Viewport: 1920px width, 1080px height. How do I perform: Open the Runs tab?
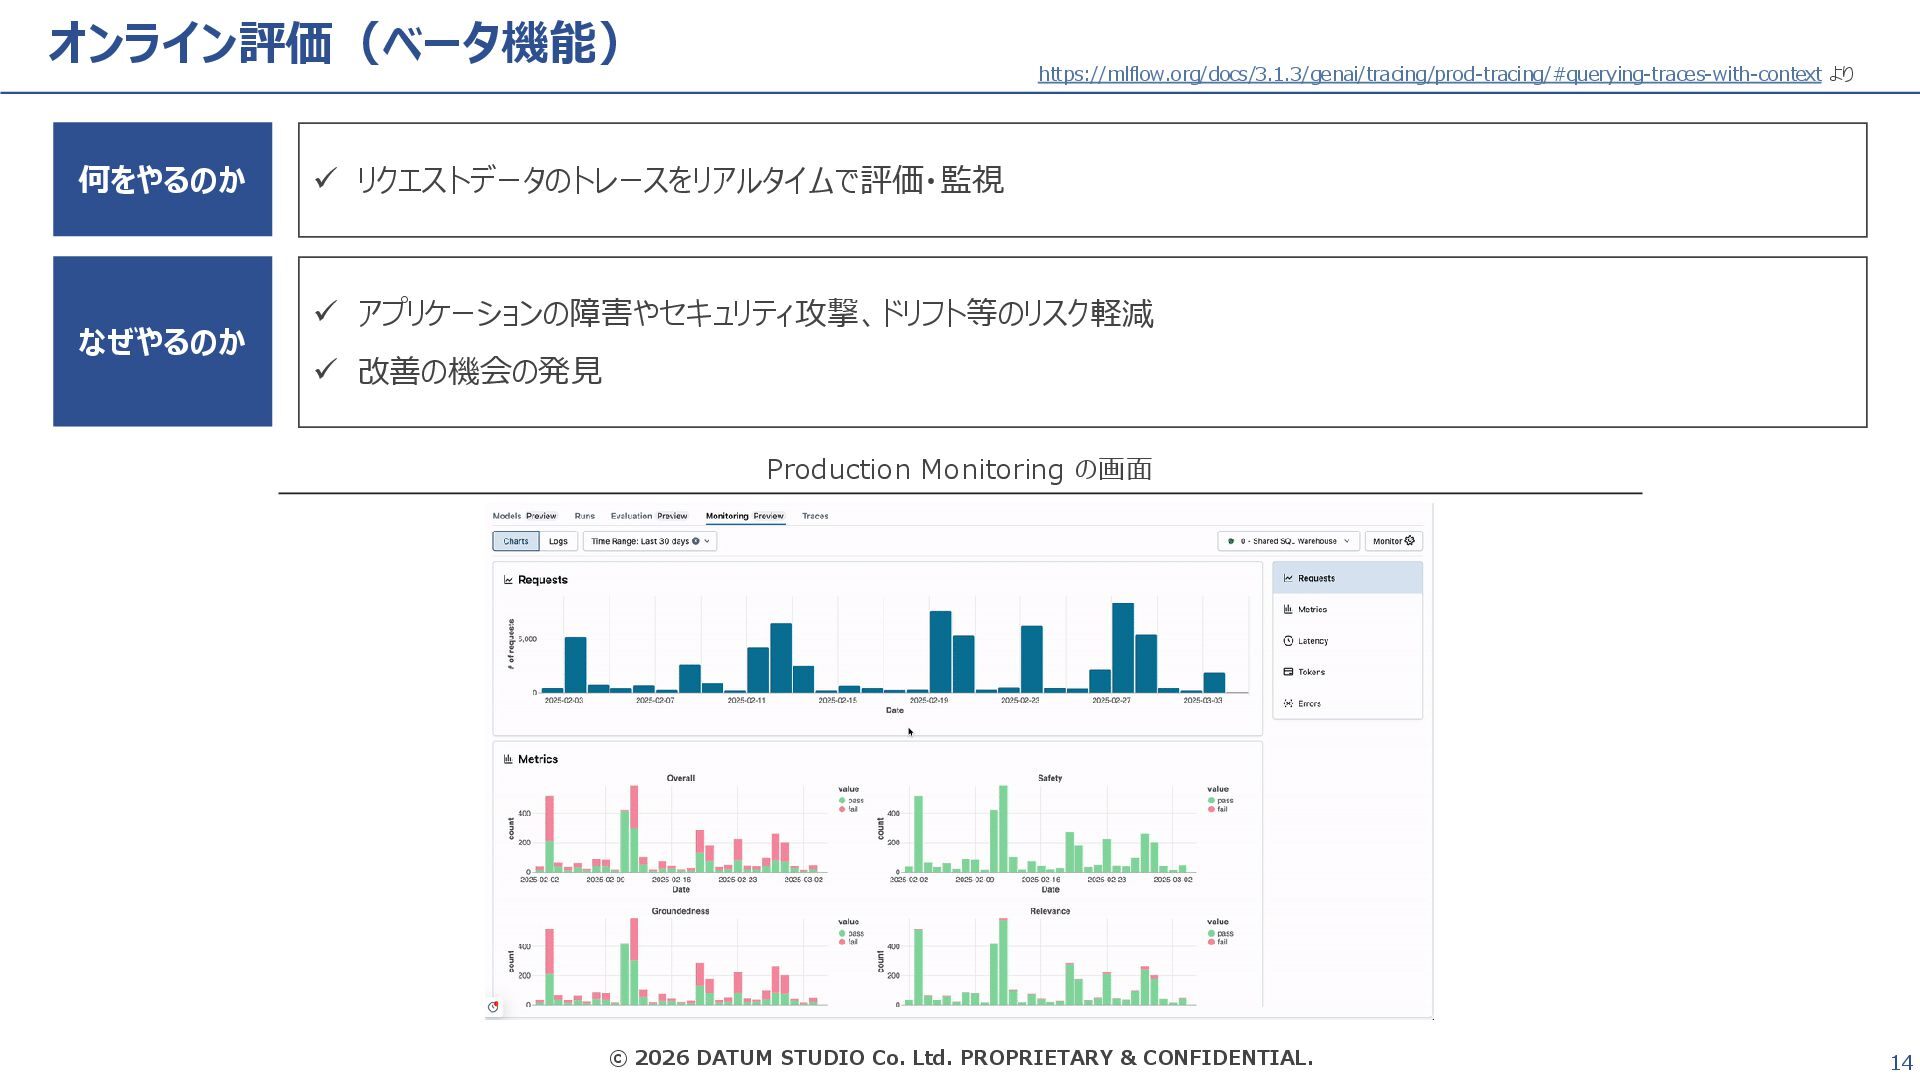click(585, 516)
